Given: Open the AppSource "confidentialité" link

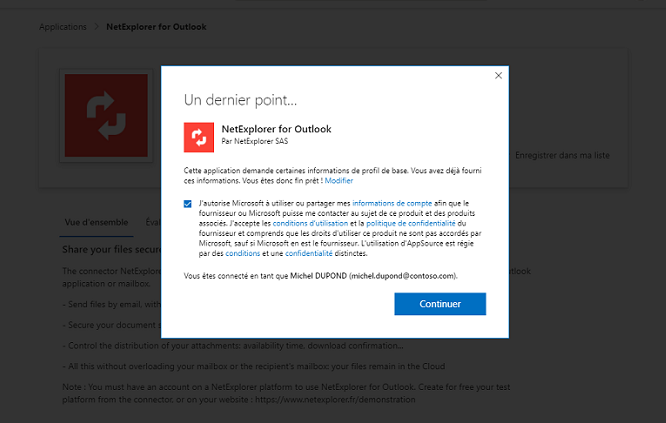Looking at the screenshot, I should (x=309, y=253).
